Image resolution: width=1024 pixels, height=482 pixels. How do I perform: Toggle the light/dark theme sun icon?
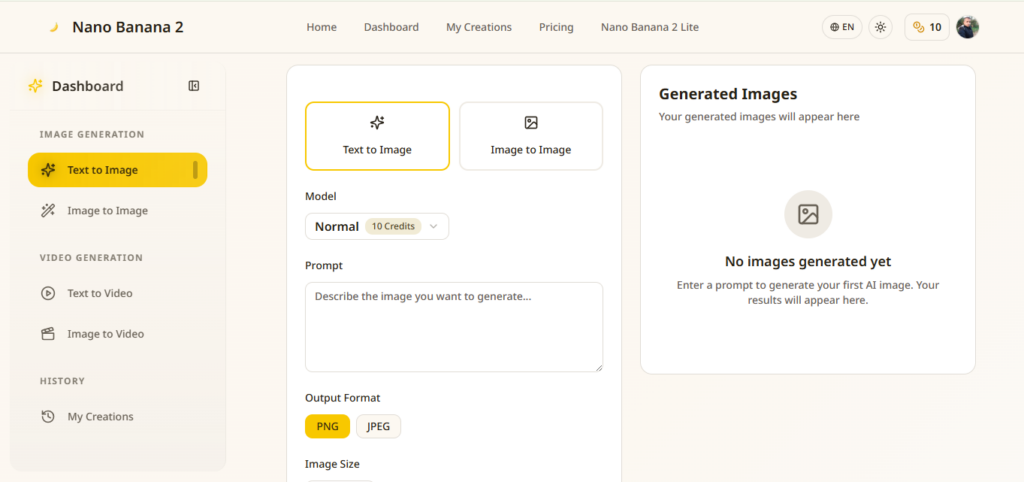(x=880, y=27)
